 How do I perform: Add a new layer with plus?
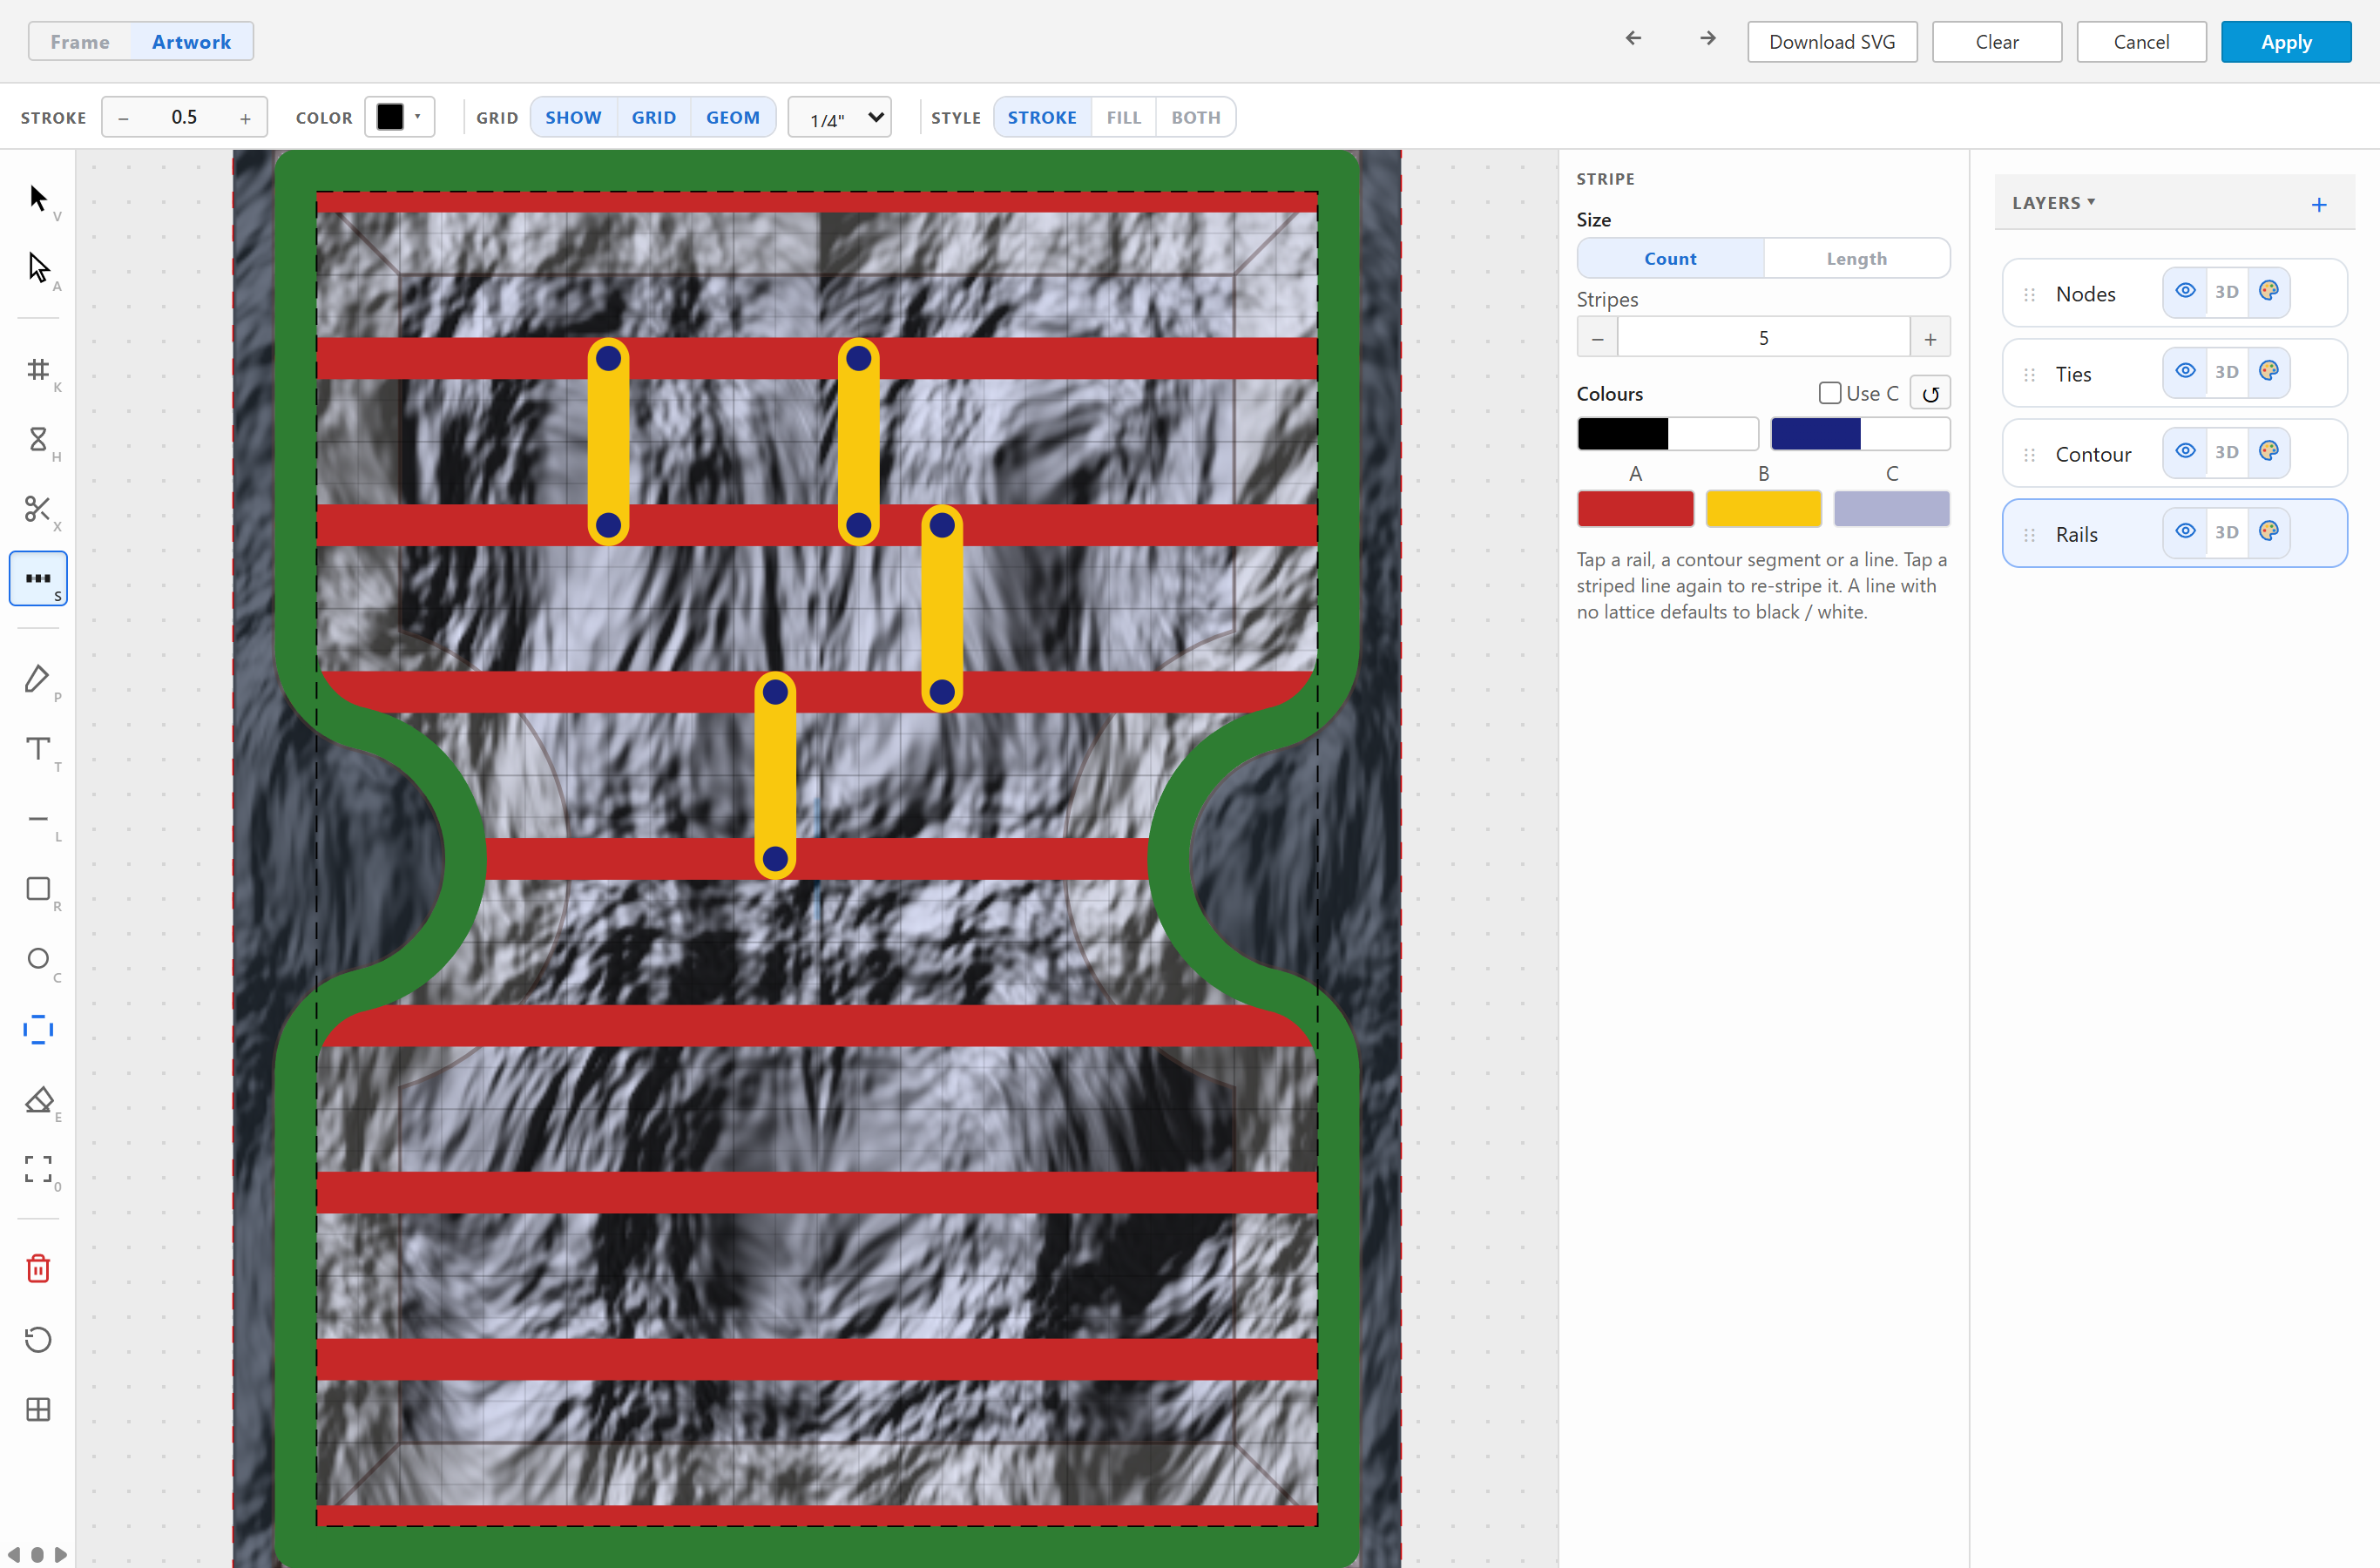click(x=2319, y=205)
